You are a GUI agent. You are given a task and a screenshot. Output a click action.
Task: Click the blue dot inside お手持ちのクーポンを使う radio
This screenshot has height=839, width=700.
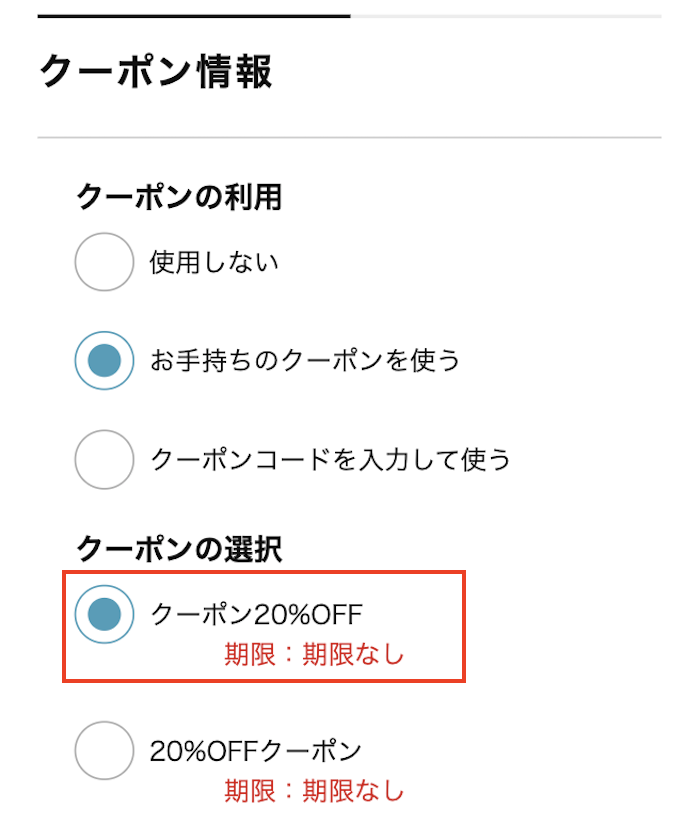pyautogui.click(x=104, y=360)
